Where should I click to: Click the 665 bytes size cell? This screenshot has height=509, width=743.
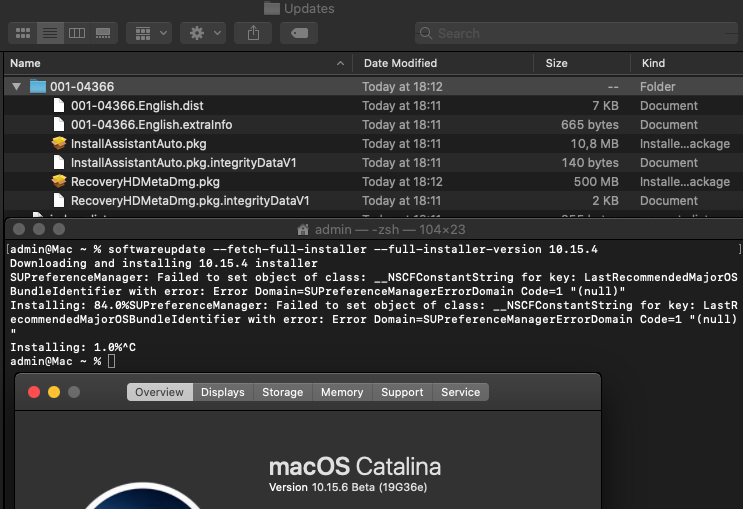tap(589, 125)
